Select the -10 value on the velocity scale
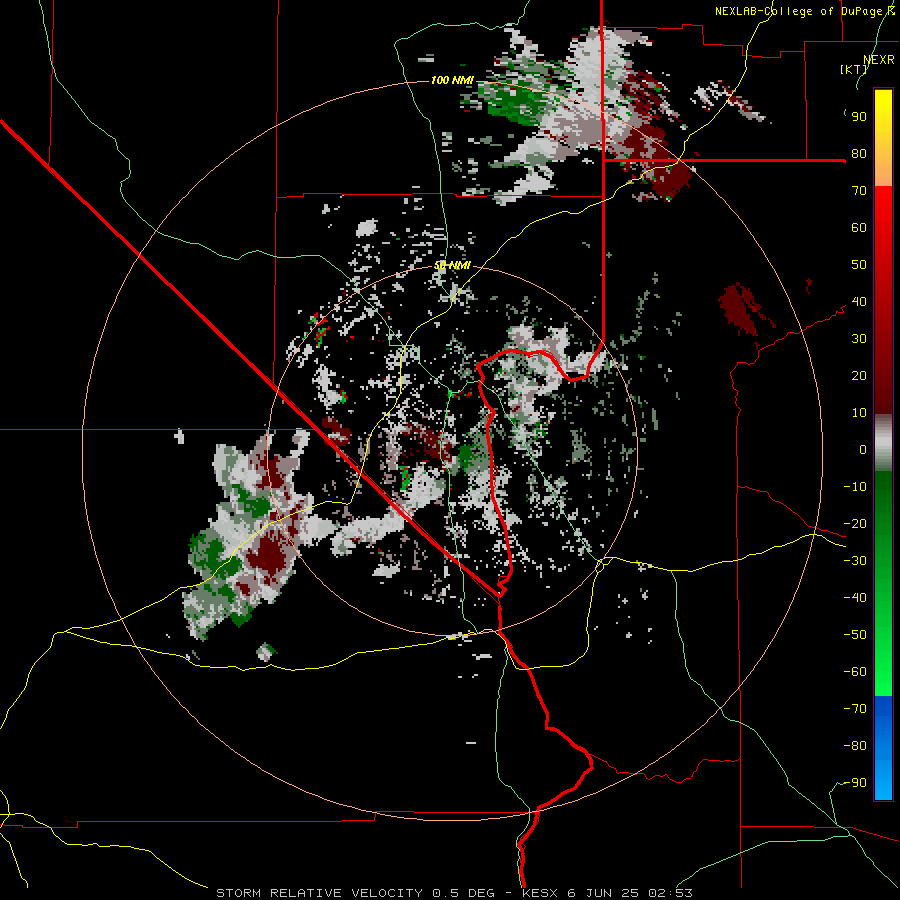This screenshot has height=900, width=900. coord(855,487)
